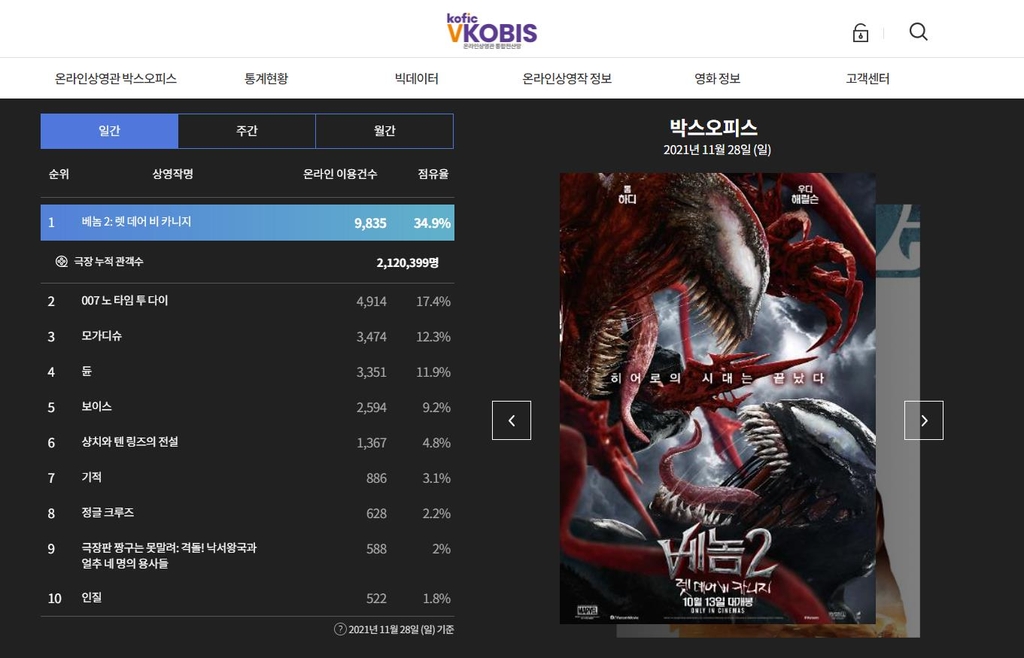1024x658 pixels.
Task: Click the 극장 누적 관객수 reel icon
Action: click(61, 261)
